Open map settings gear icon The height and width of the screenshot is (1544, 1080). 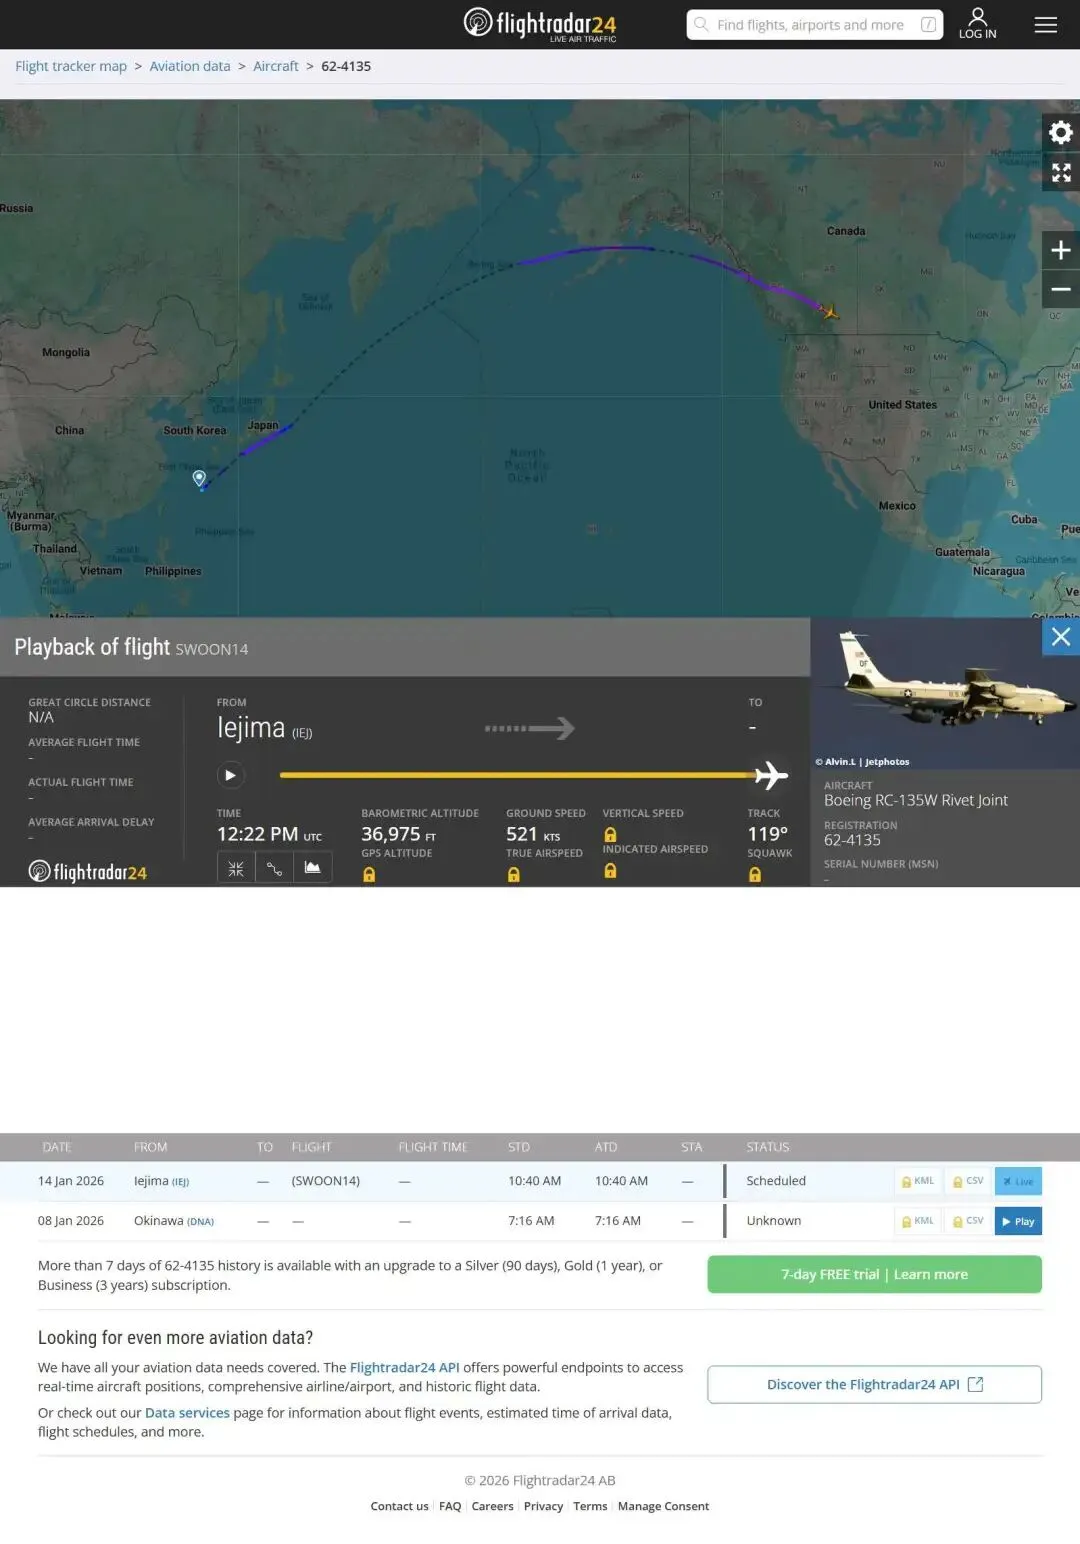pyautogui.click(x=1061, y=132)
